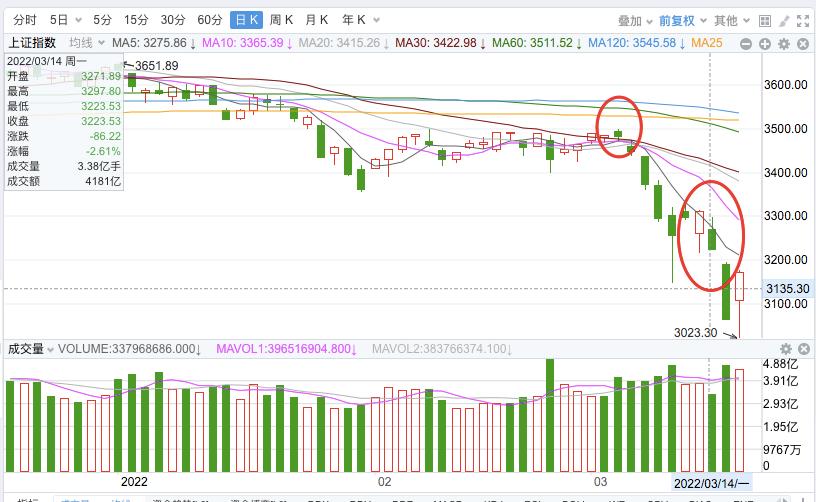This screenshot has width=816, height=502.
Task: Open the 叠加 overlay dropdown
Action: pyautogui.click(x=635, y=21)
